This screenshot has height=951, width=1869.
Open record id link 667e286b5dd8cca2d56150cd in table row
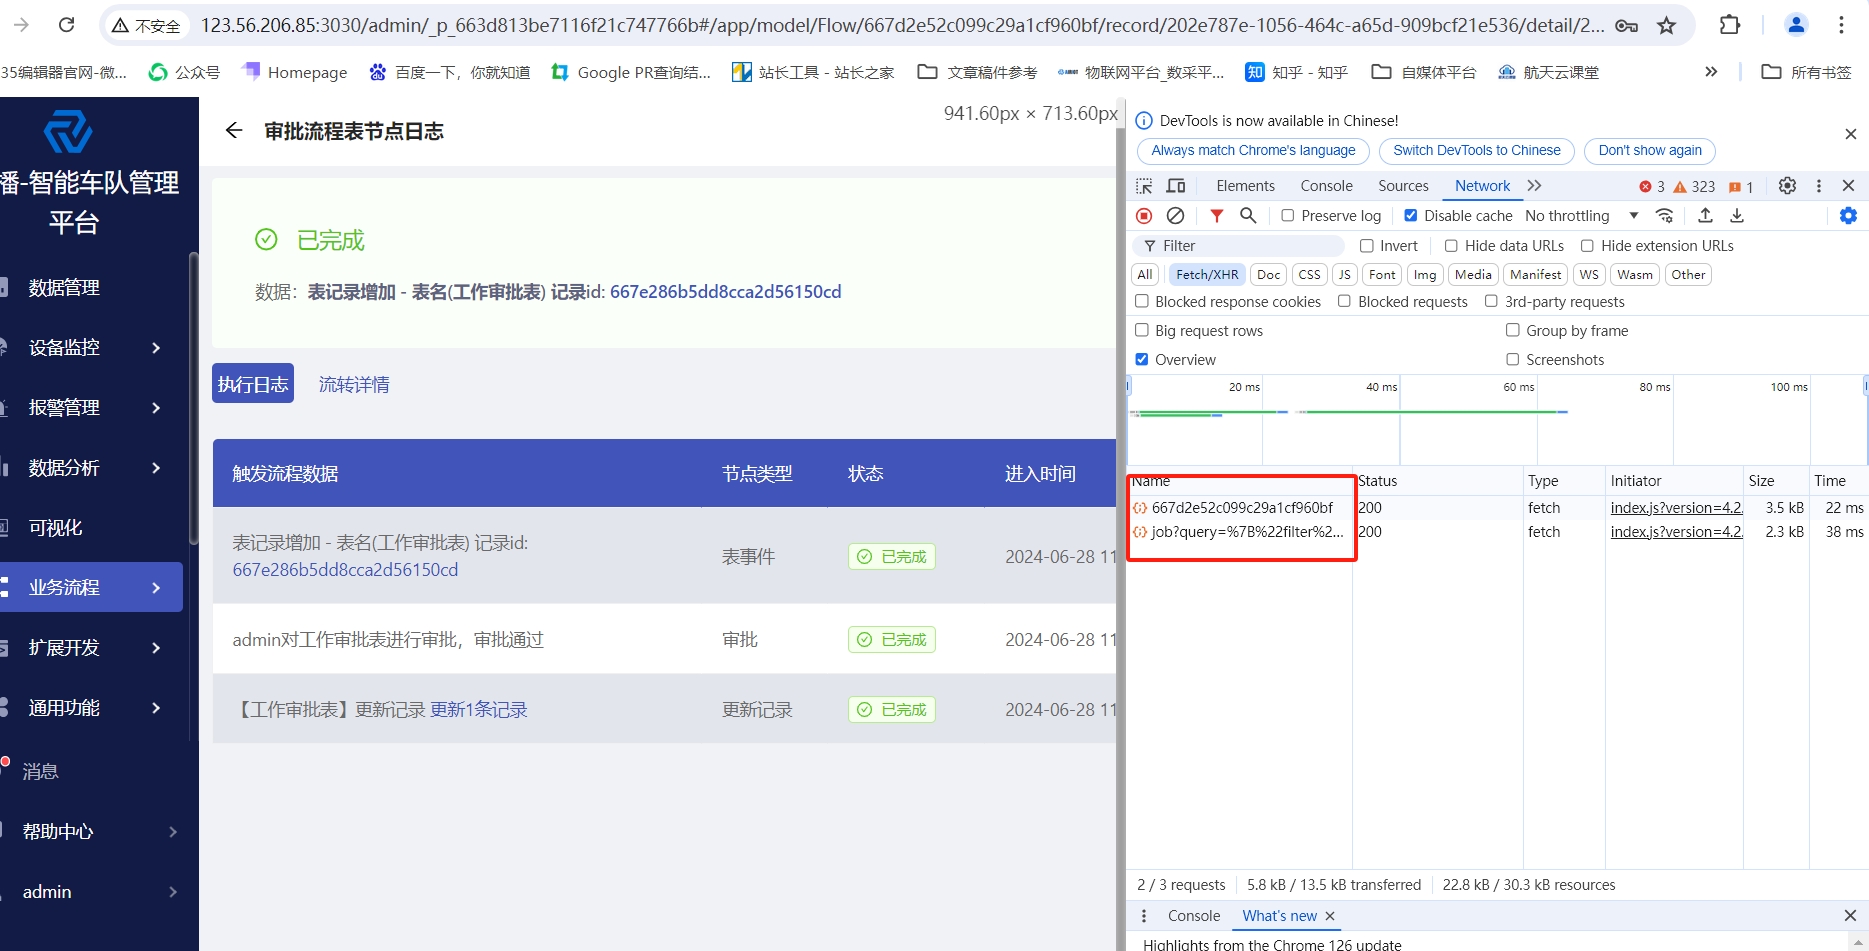click(x=345, y=569)
